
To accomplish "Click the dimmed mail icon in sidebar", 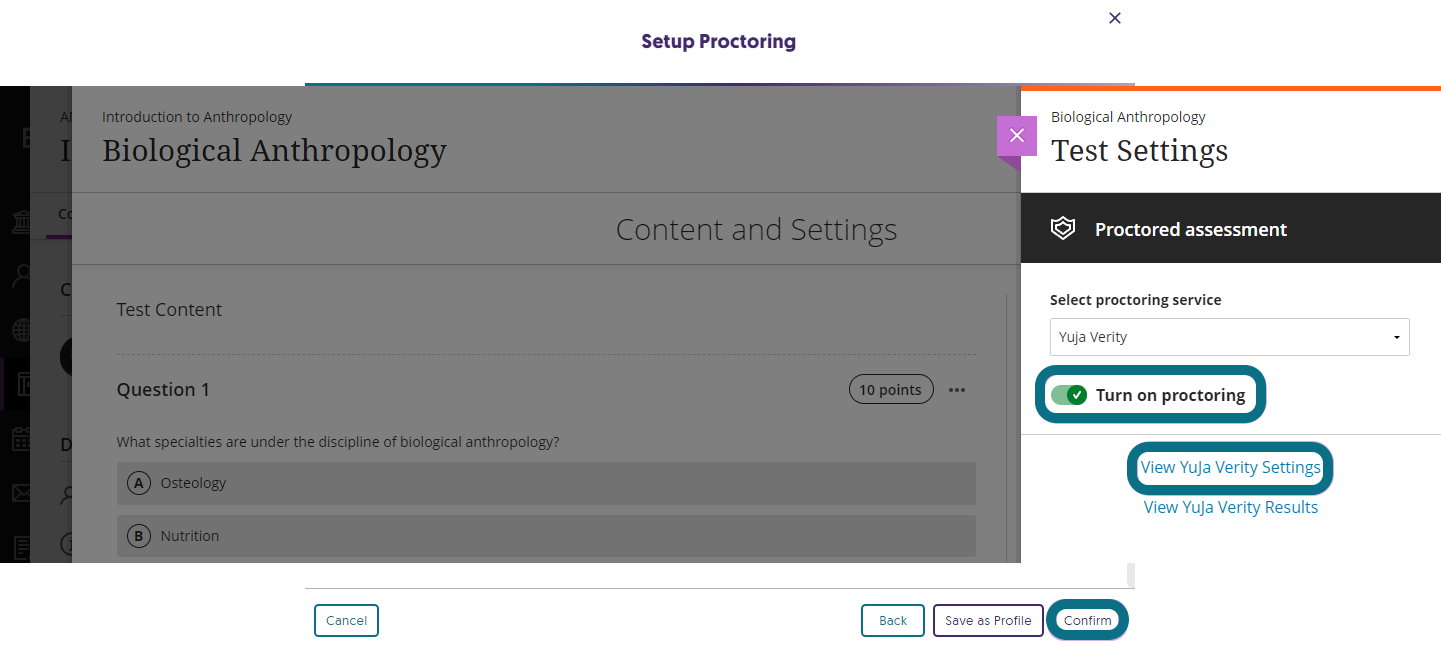I will (x=20, y=492).
